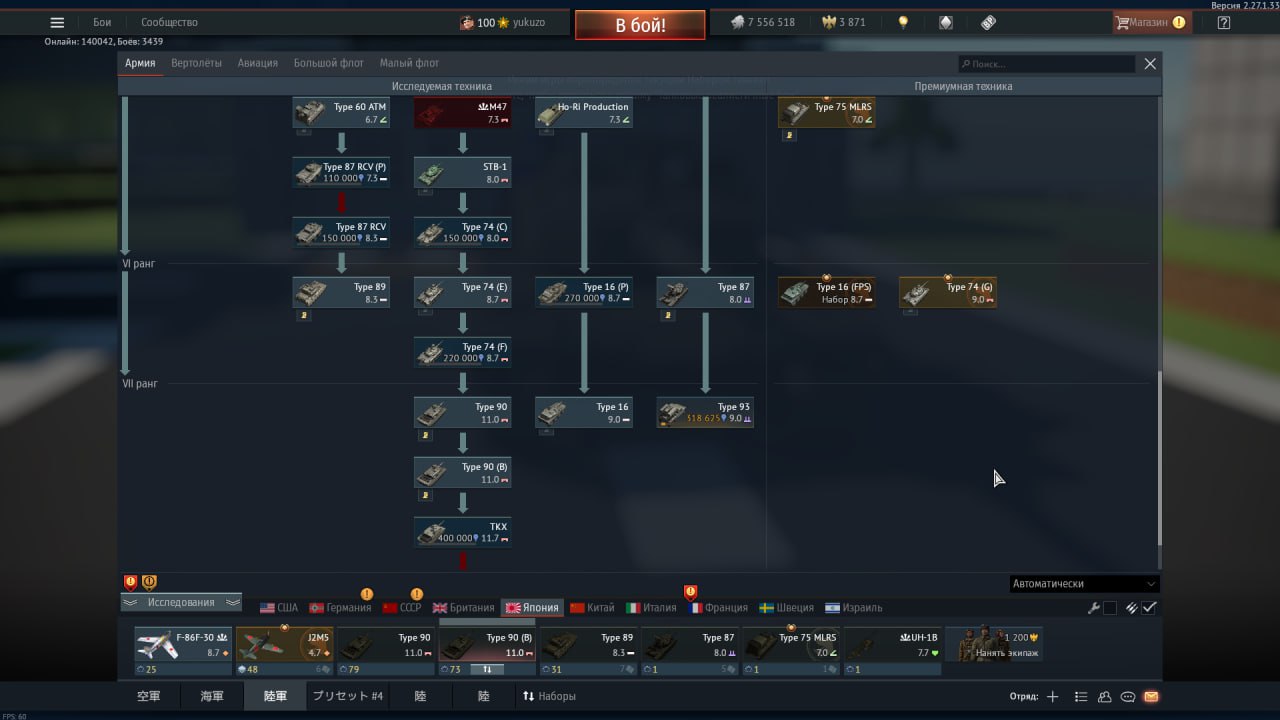Choose the Китай nation flag
1280x720 pixels.
[x=592, y=608]
